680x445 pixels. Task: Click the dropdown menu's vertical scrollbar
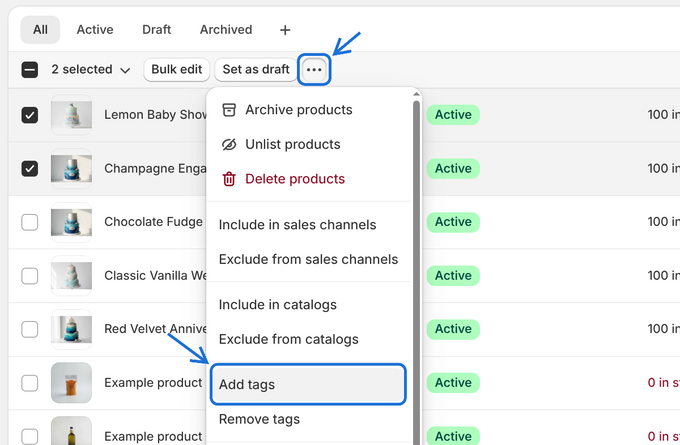(x=416, y=250)
